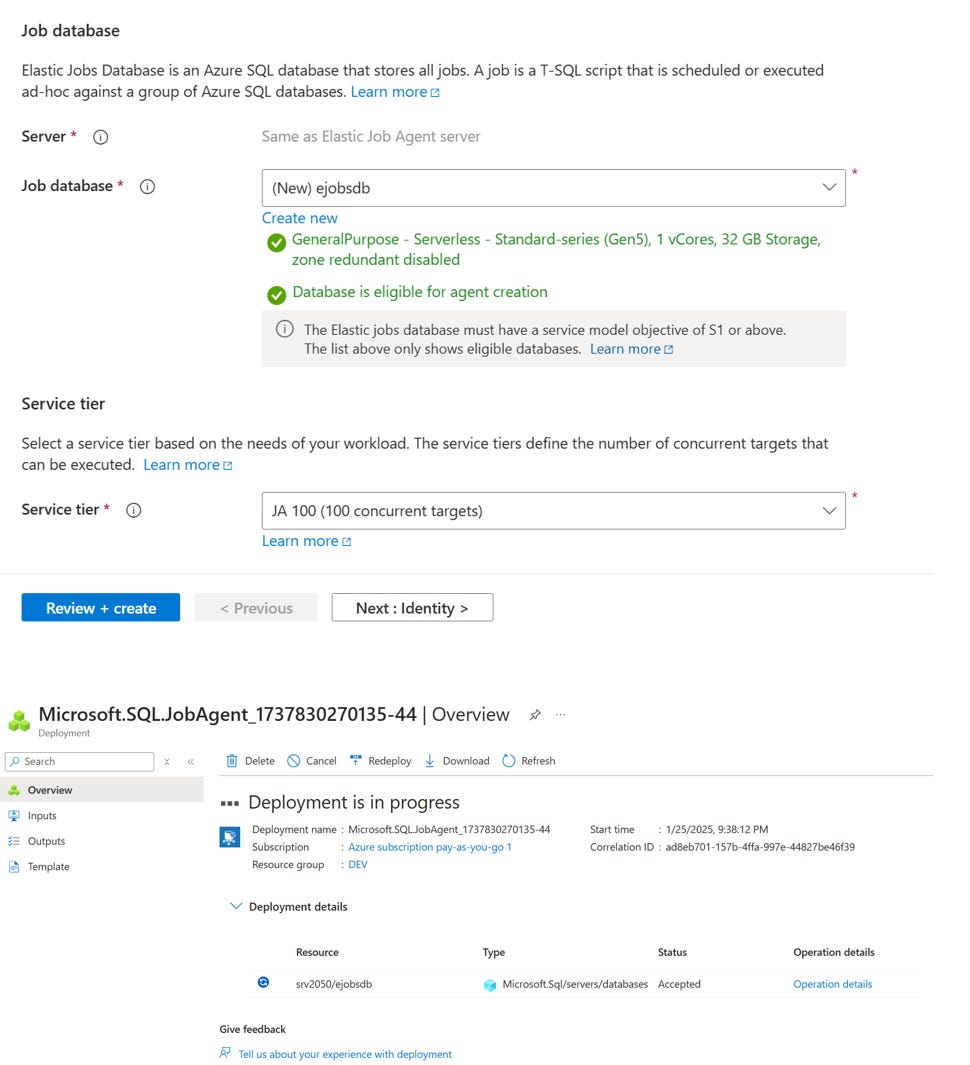Click the Search input field
Viewport: 970px width, 1065px height.
tap(79, 761)
